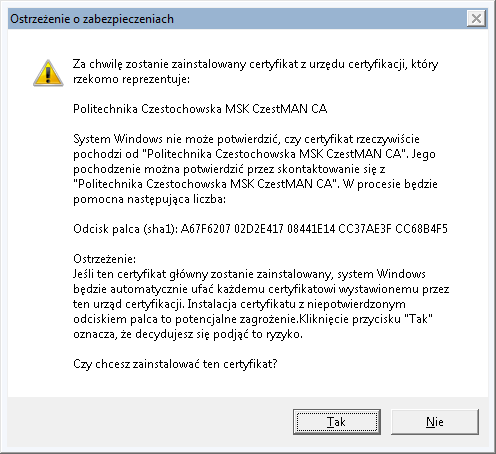Click the Jeśli ten certyfikat główny sentence
The image size is (496, 454).
[249, 274]
